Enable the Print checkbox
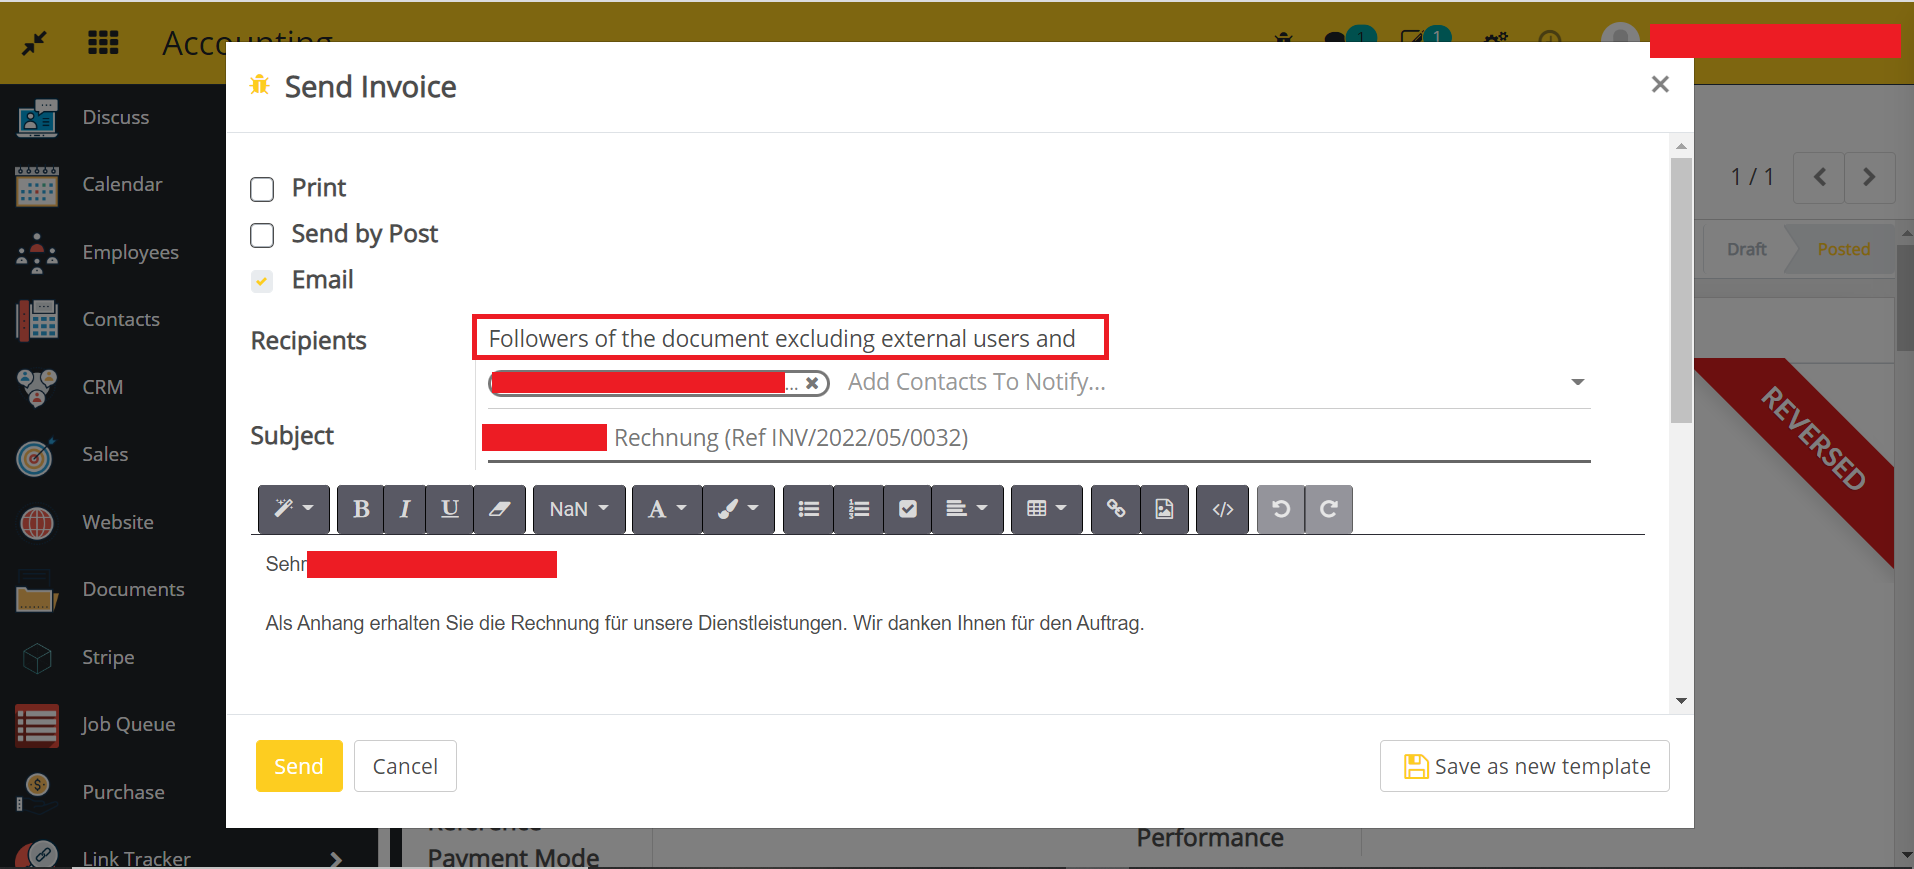 pos(262,189)
